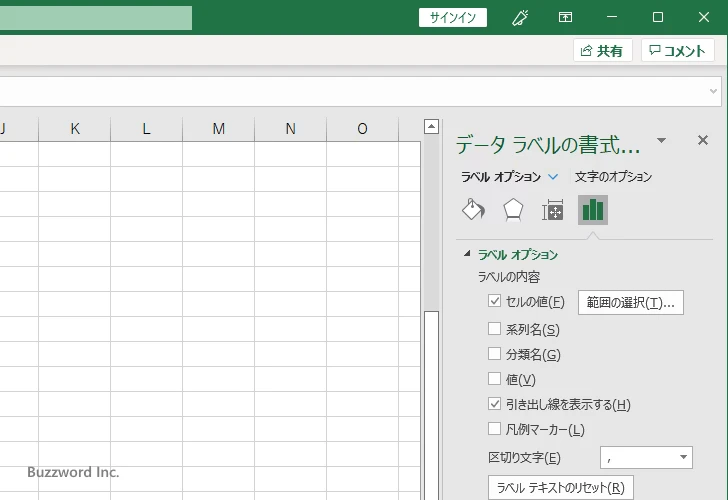Viewport: 728px width, 500px height.
Task: Minimize the Excel window
Action: pyautogui.click(x=612, y=17)
